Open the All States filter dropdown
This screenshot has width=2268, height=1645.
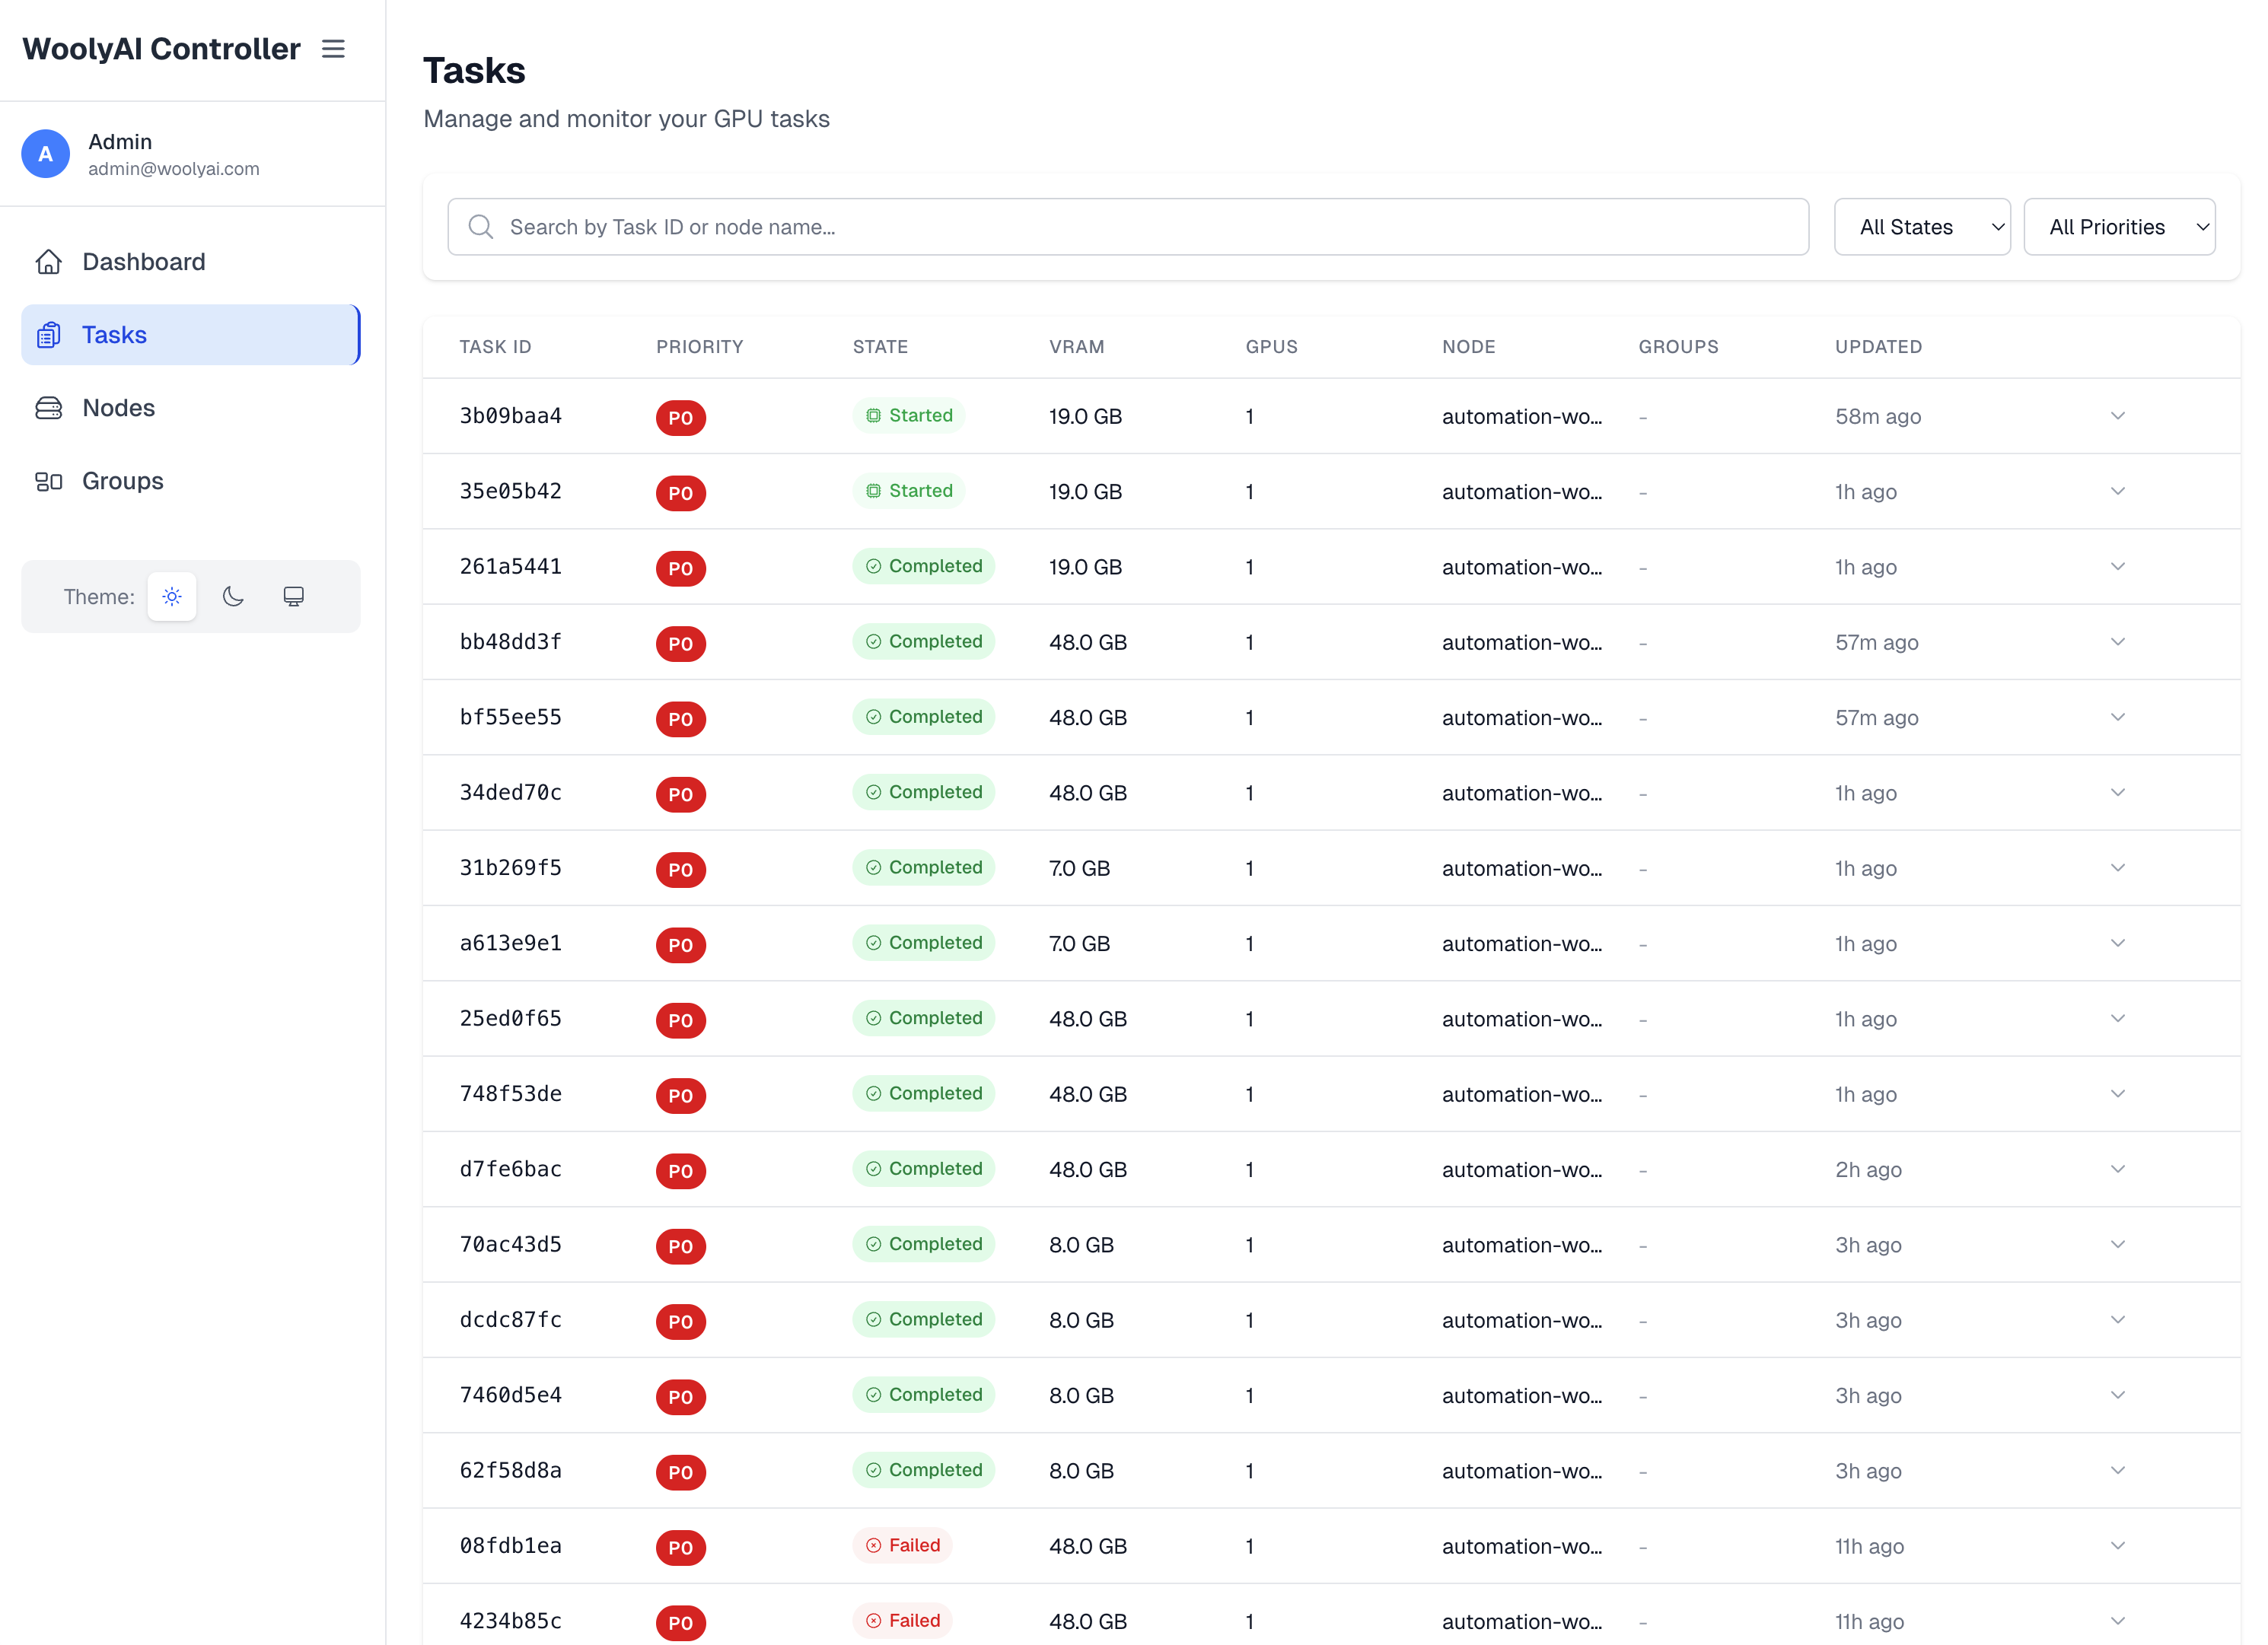1921,227
